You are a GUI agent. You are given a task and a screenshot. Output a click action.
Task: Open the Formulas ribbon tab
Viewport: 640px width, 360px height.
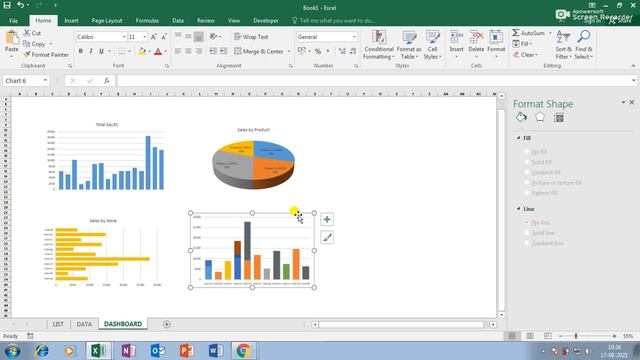click(147, 20)
